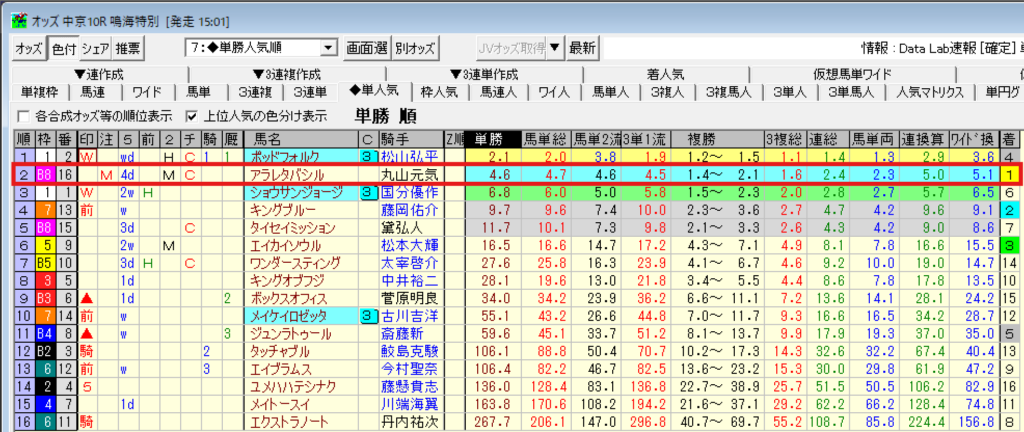Screen dimensions: 1024x432
Task: Click the orange frame 7 cell for キングブルー
Action: point(45,210)
